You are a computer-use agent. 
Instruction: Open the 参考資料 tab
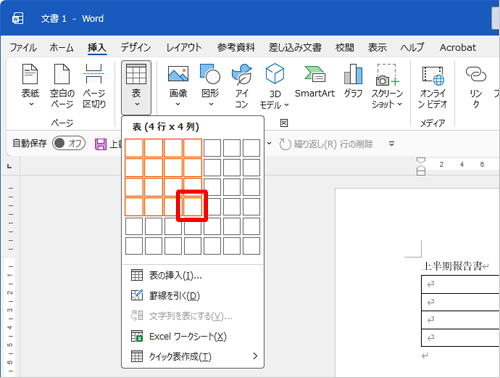(236, 48)
